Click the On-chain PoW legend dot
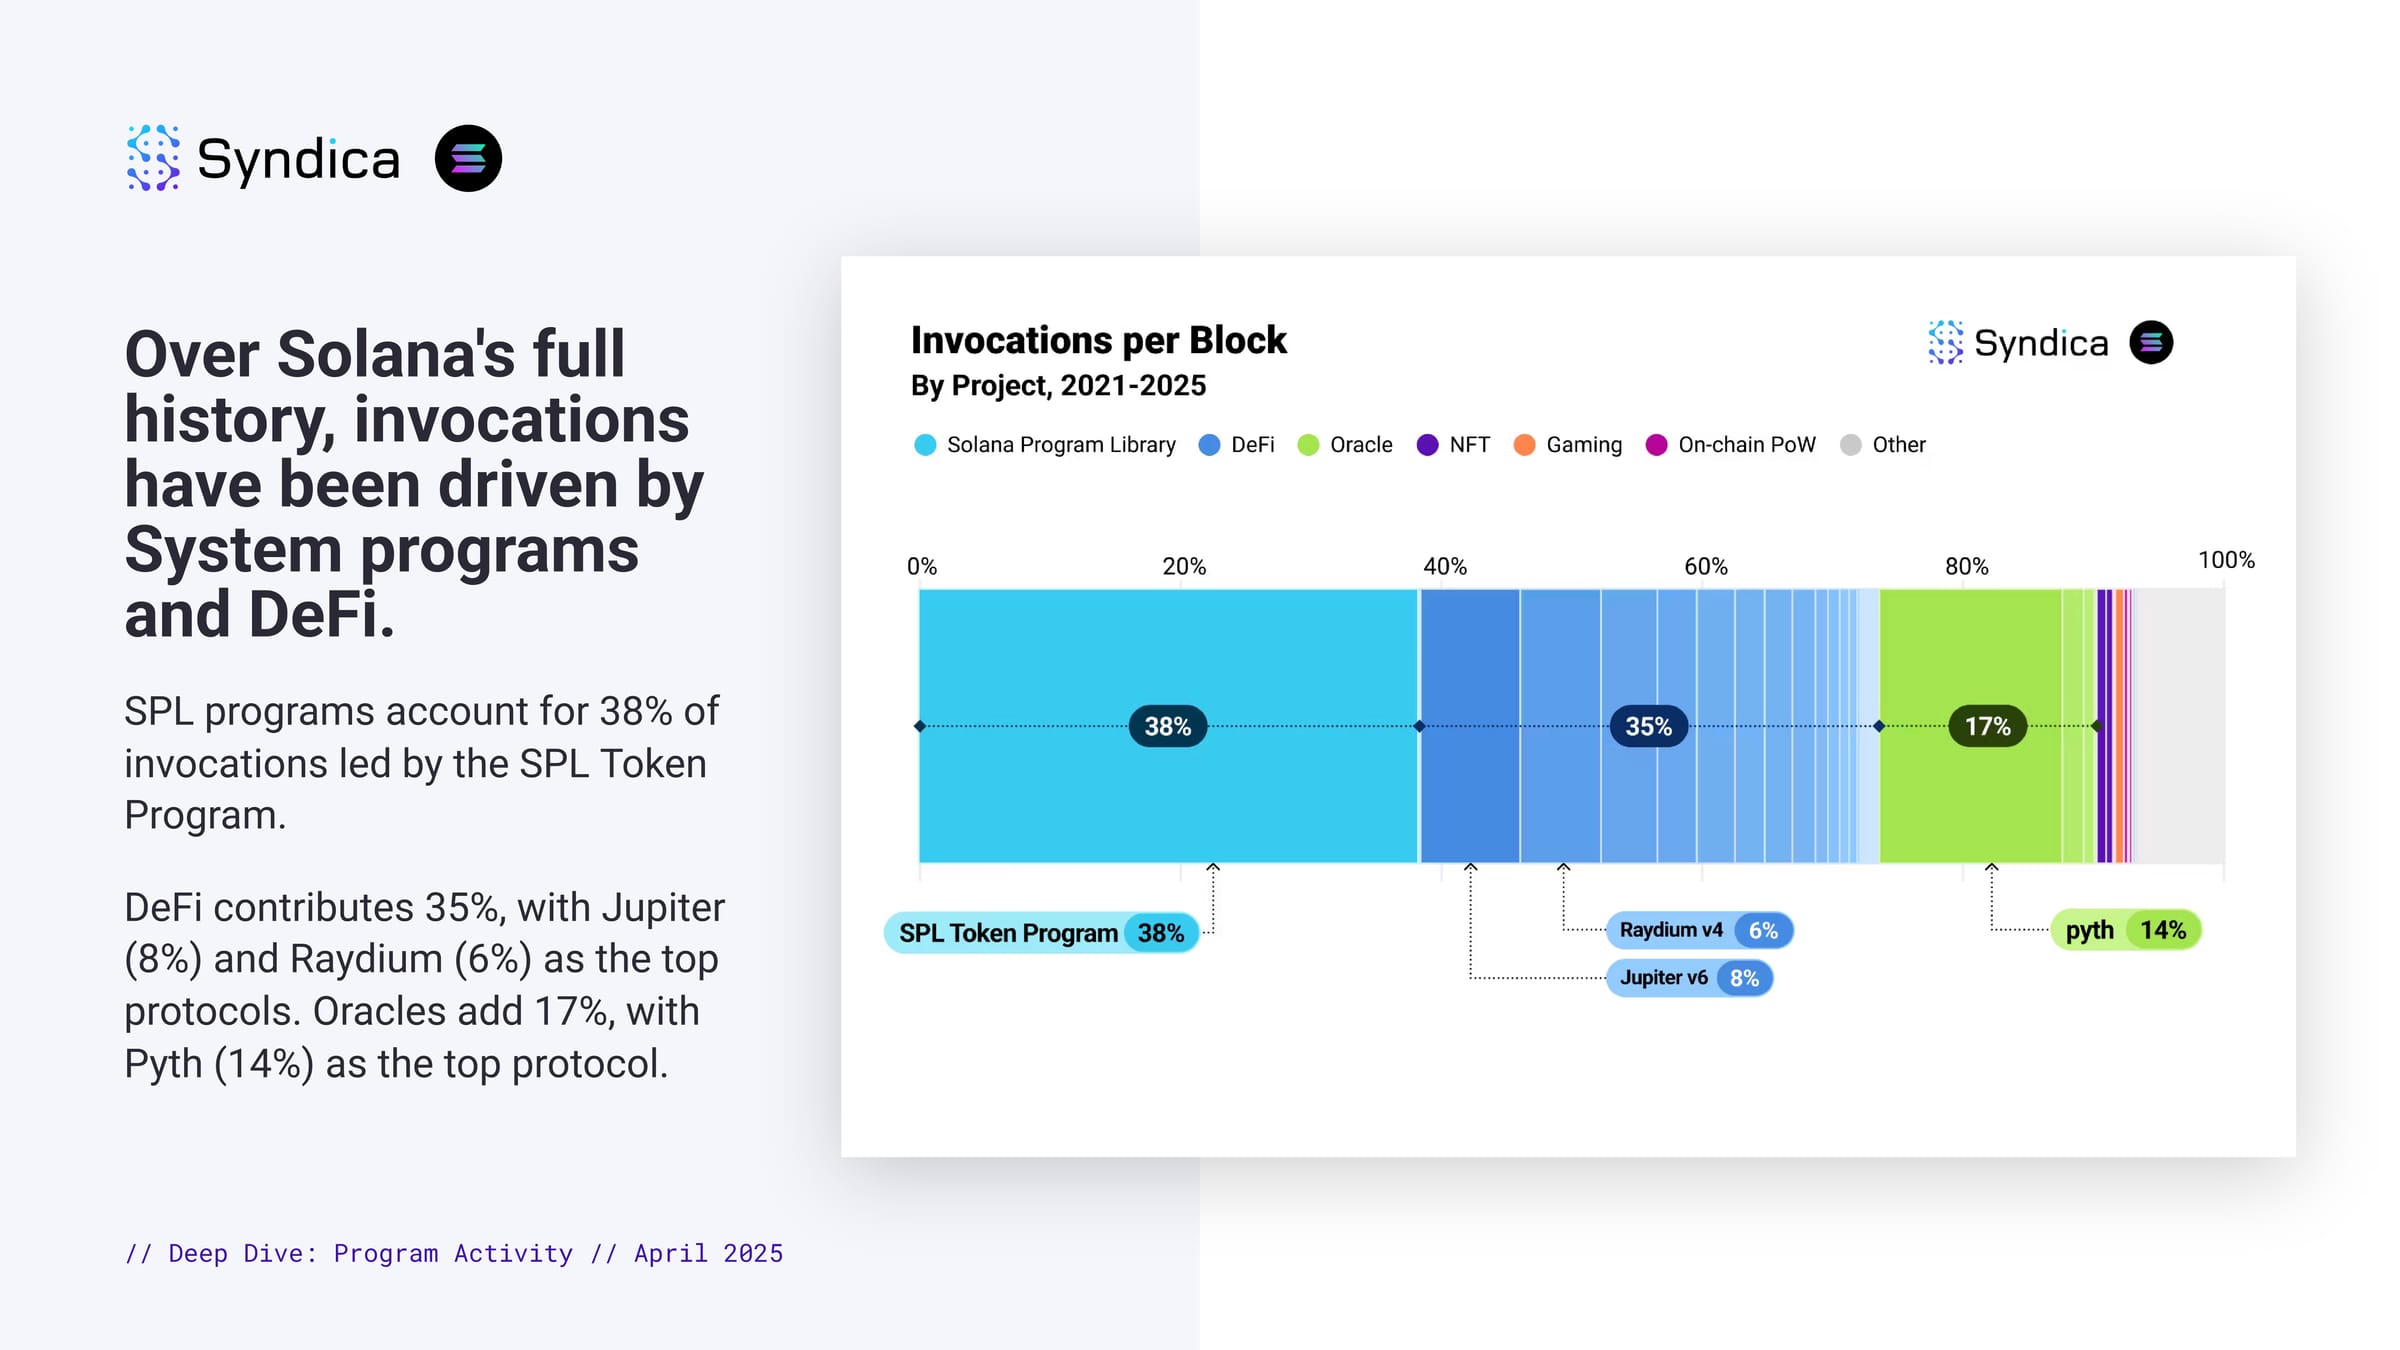 [x=1656, y=445]
